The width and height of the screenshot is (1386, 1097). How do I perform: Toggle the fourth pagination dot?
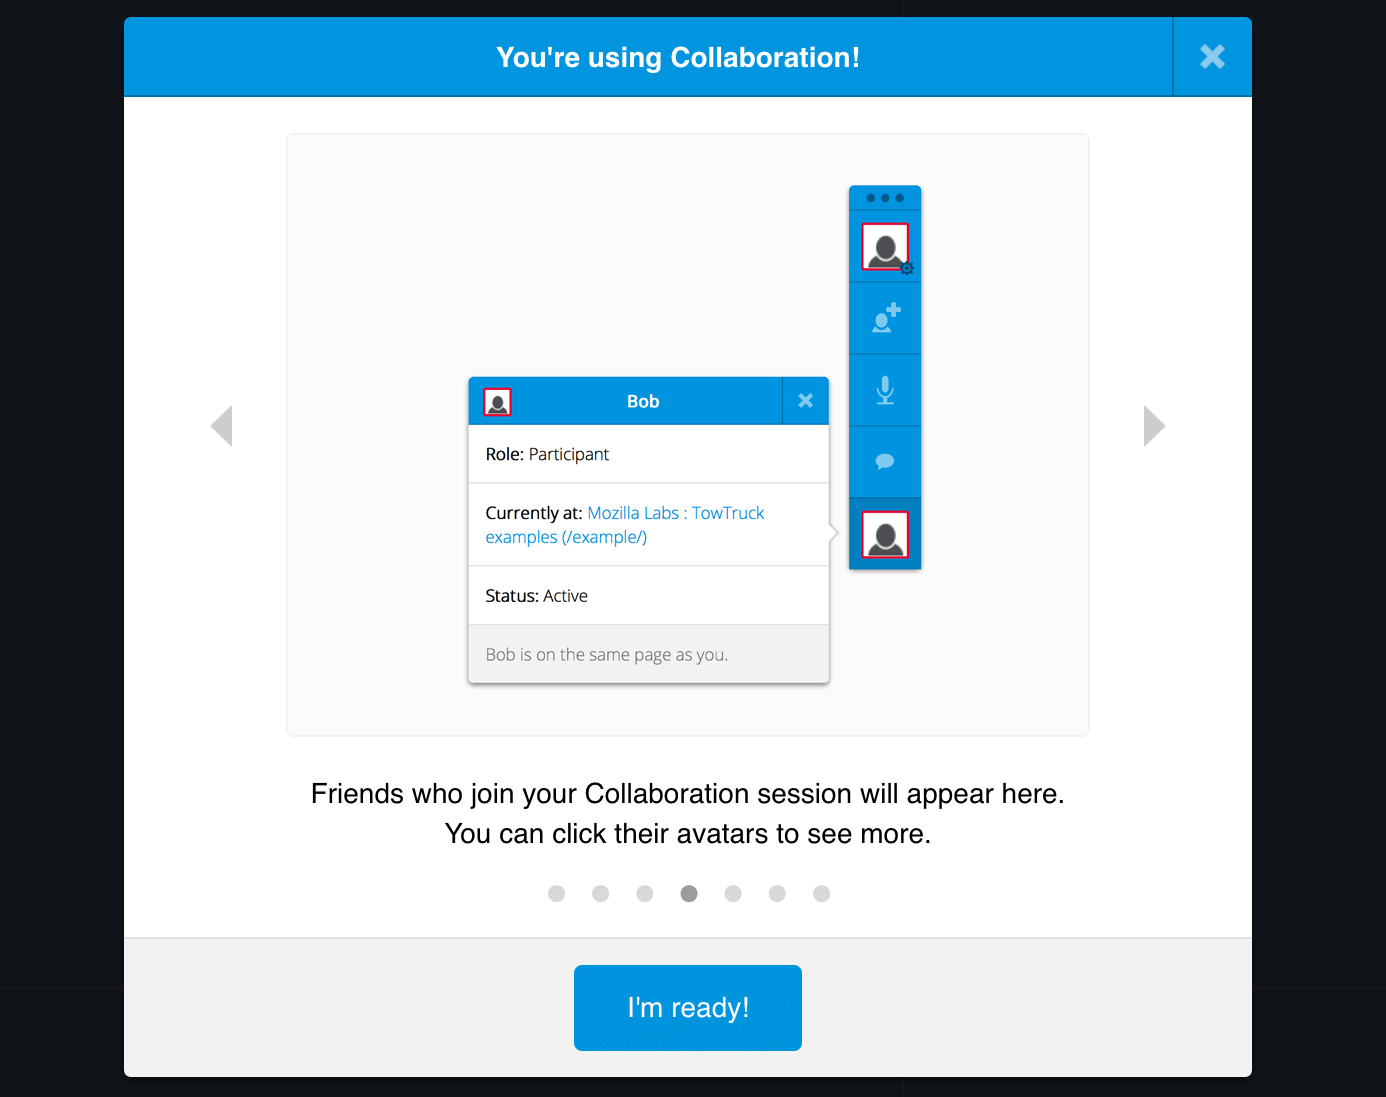pyautogui.click(x=689, y=893)
